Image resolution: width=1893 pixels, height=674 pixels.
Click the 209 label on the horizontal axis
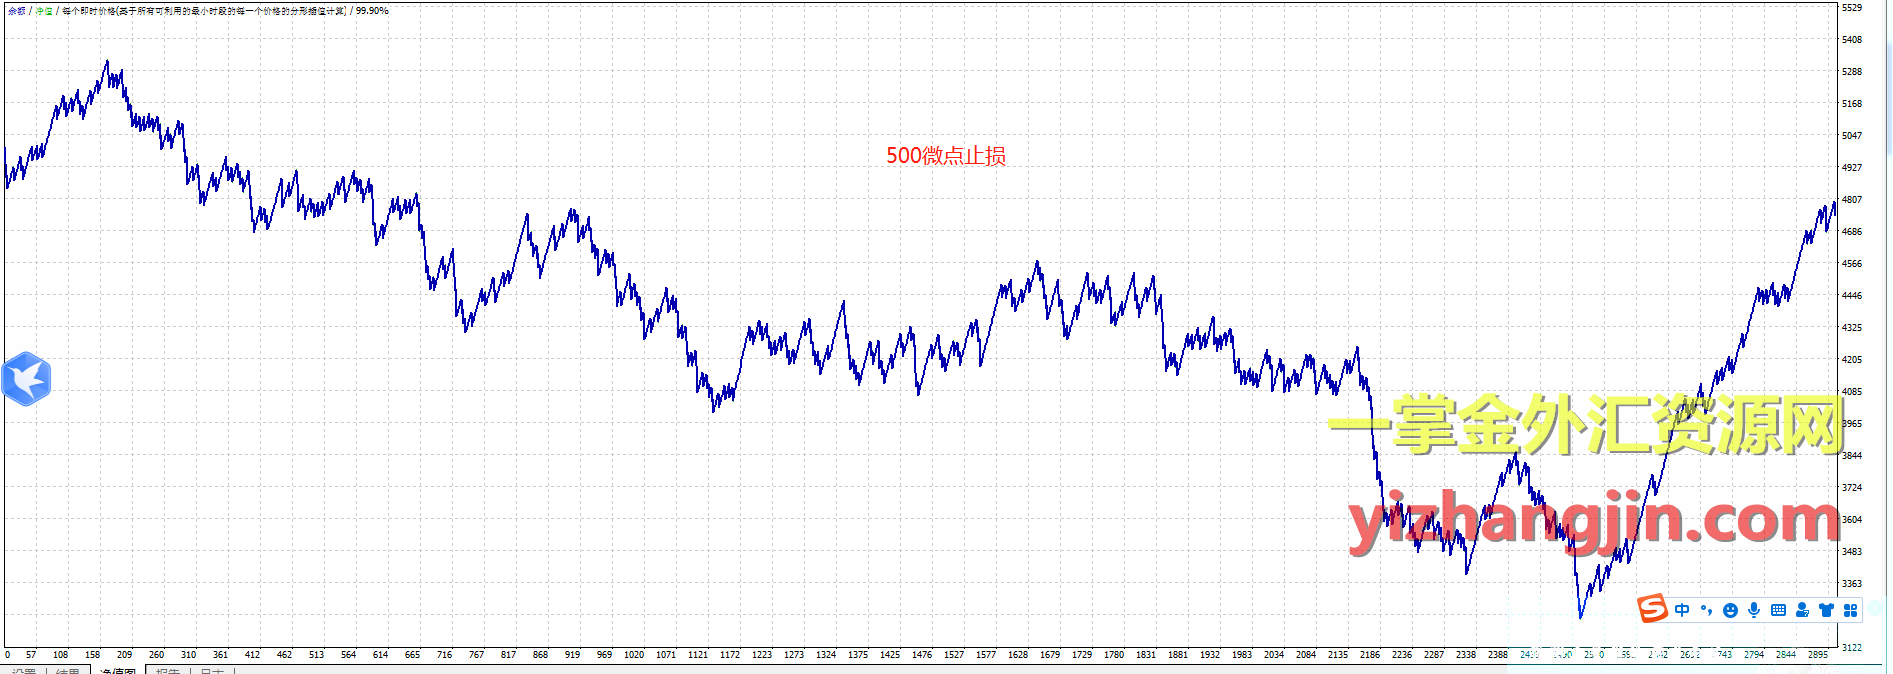pyautogui.click(x=124, y=655)
